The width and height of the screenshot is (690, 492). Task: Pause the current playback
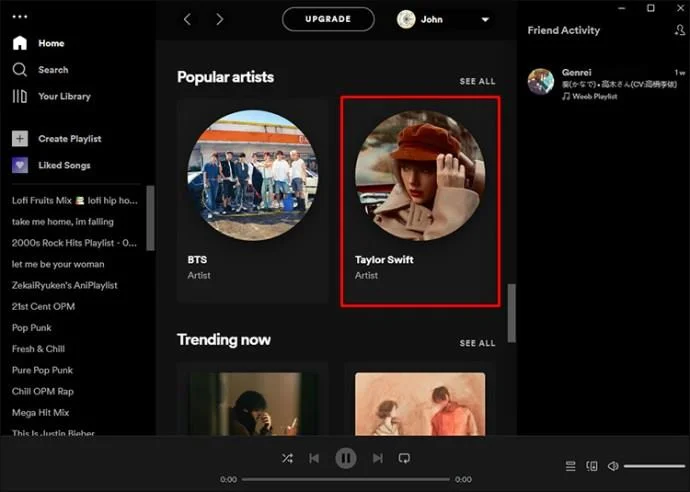(x=346, y=459)
